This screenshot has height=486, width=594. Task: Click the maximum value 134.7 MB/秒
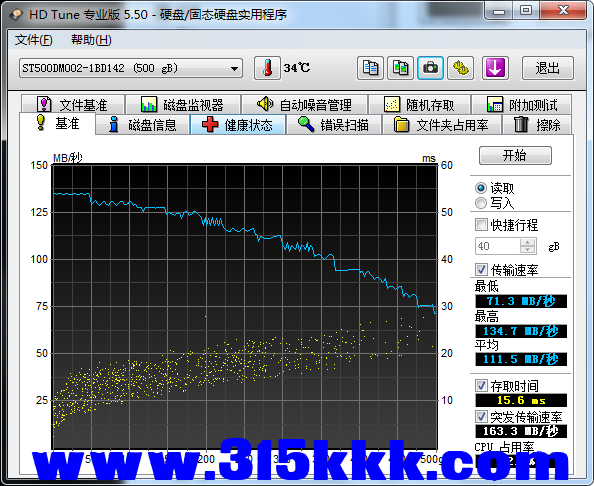point(521,331)
